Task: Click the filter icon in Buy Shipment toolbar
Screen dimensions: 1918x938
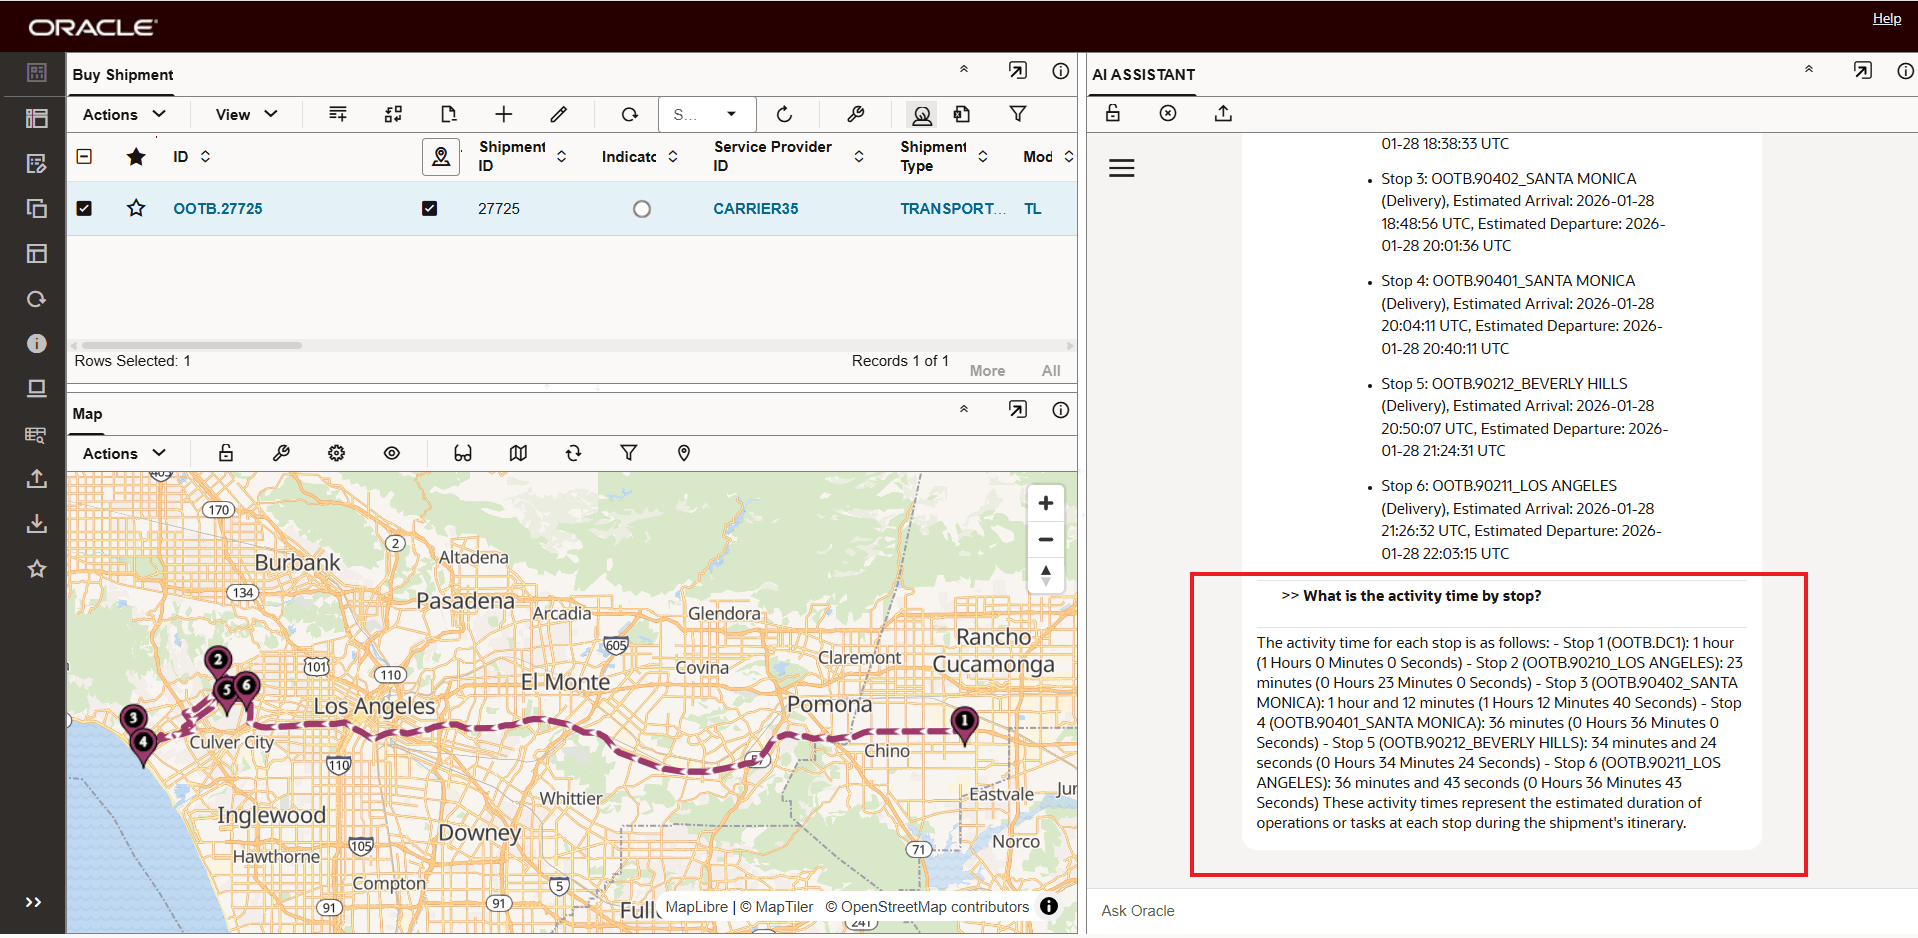Action: click(x=1017, y=114)
